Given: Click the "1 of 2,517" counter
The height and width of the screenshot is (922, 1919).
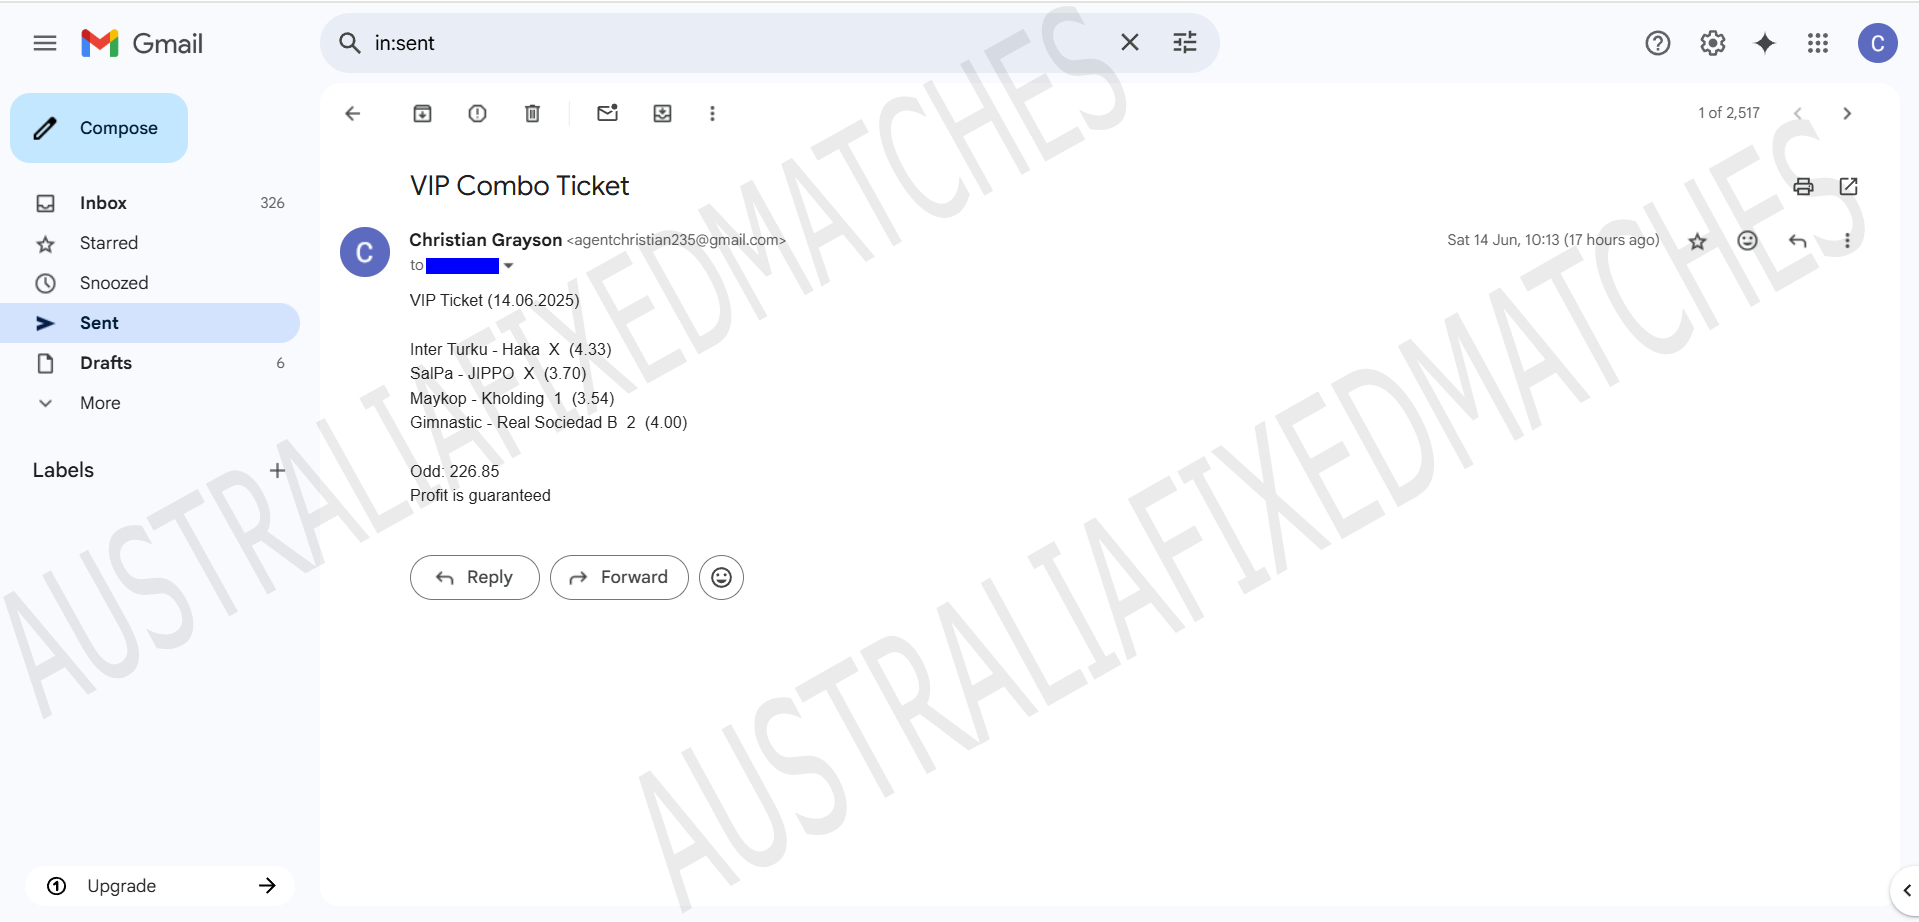Looking at the screenshot, I should pos(1729,113).
